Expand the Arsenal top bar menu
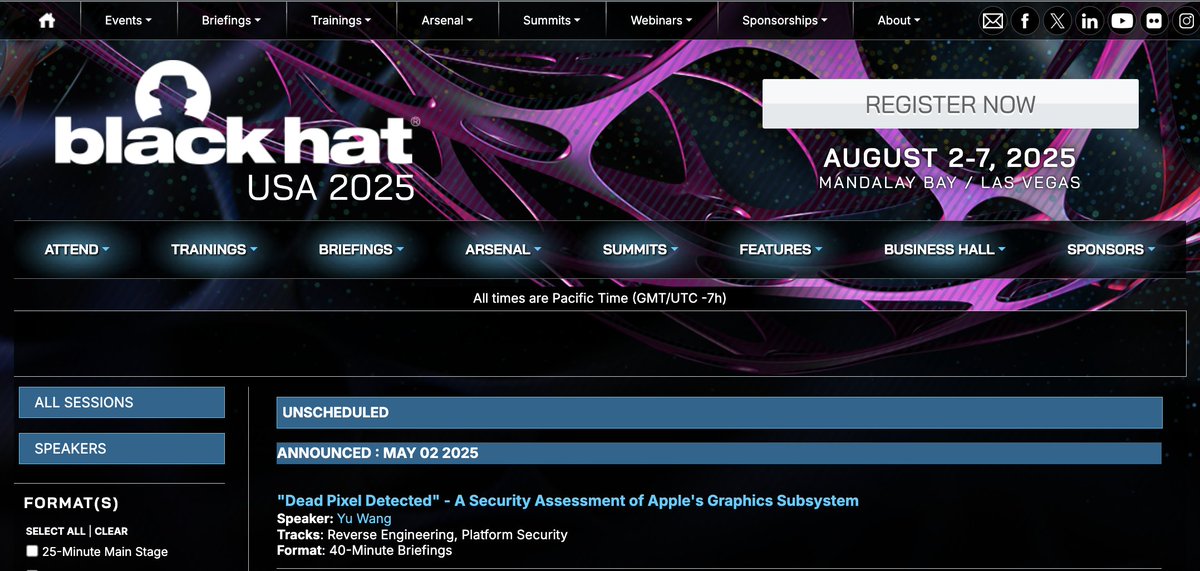This screenshot has height=571, width=1200. (447, 20)
